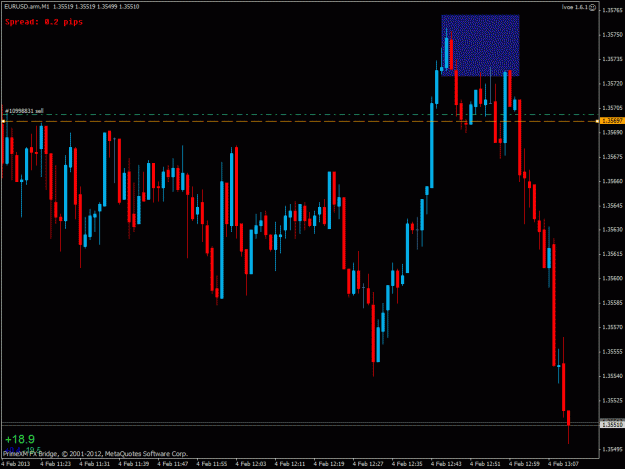The width and height of the screenshot is (625, 469).
Task: Click the 1.35645 price scale label
Action: (x=613, y=206)
